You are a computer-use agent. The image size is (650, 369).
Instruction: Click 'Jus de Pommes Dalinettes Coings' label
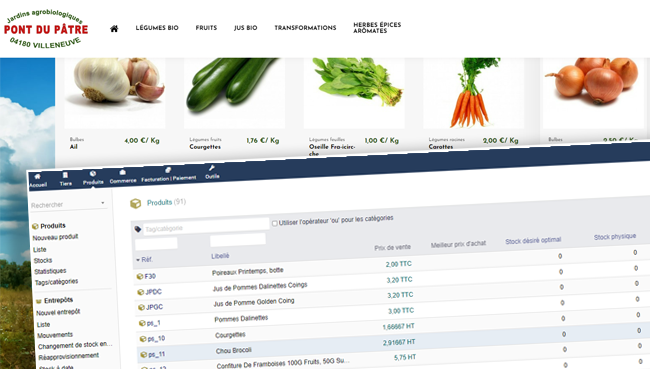pos(260,286)
